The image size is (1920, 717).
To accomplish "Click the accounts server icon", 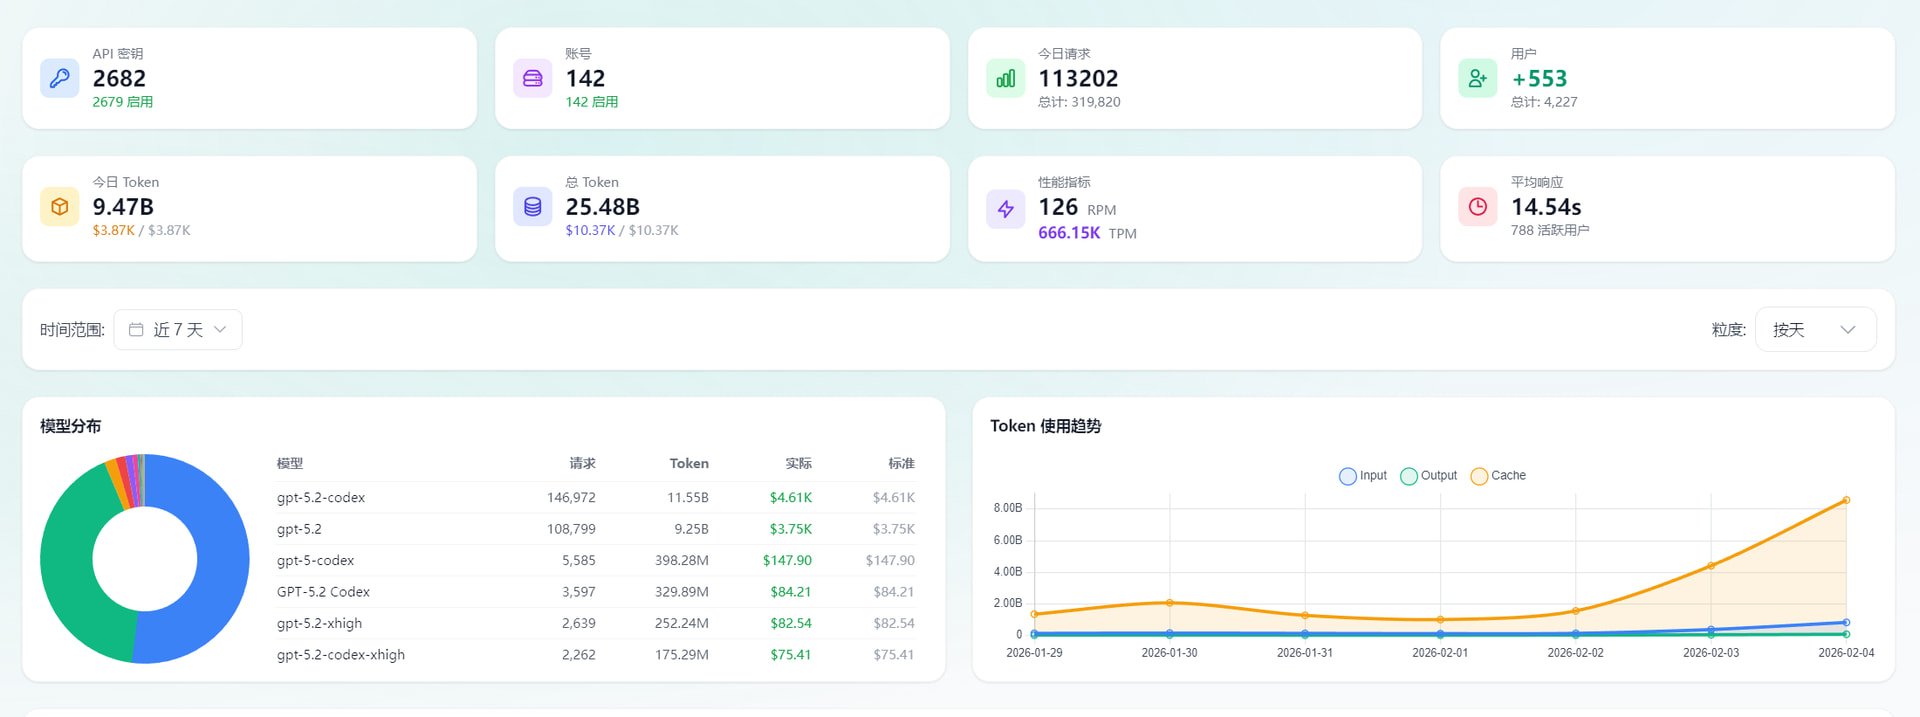I will pos(533,78).
